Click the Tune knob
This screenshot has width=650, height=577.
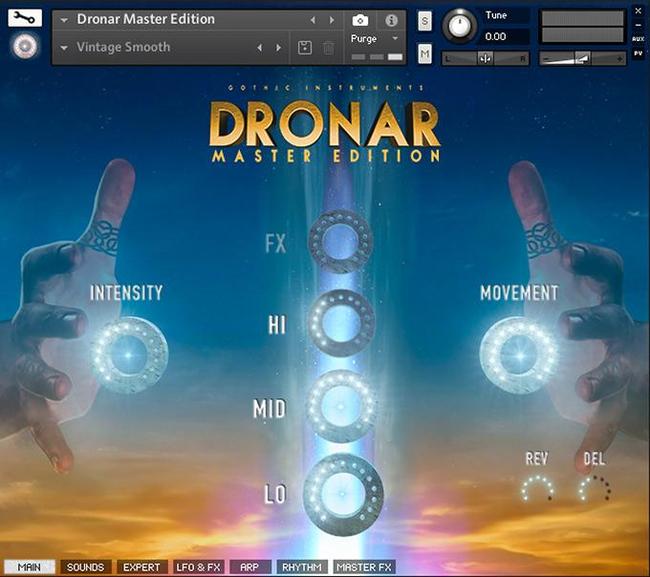[x=459, y=26]
